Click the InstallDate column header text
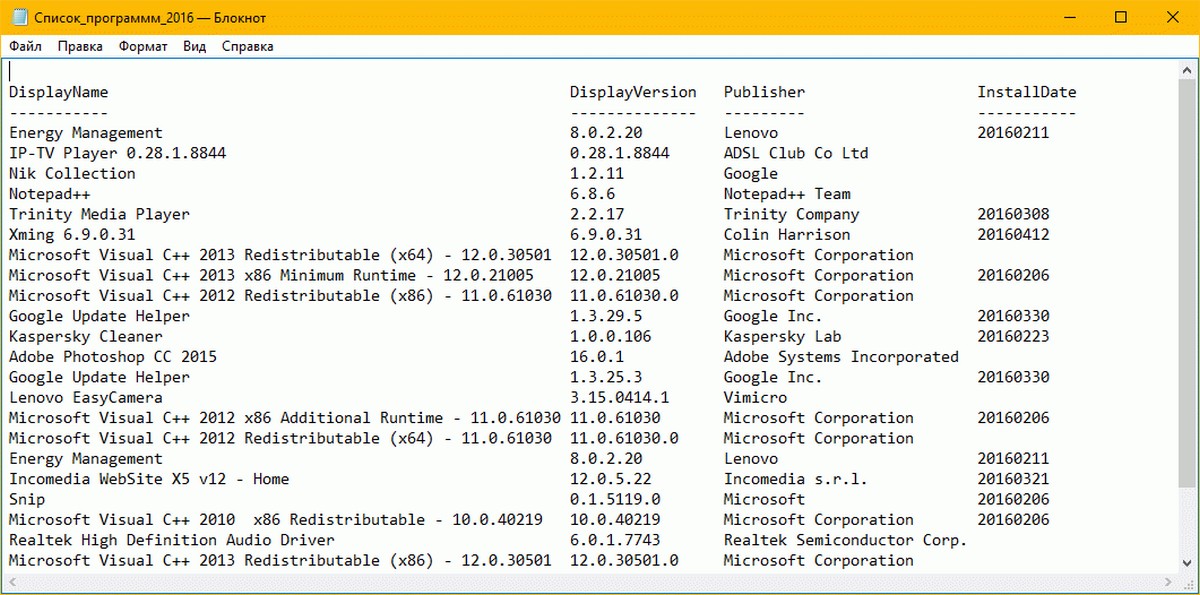The width and height of the screenshot is (1200, 595). coord(1027,92)
